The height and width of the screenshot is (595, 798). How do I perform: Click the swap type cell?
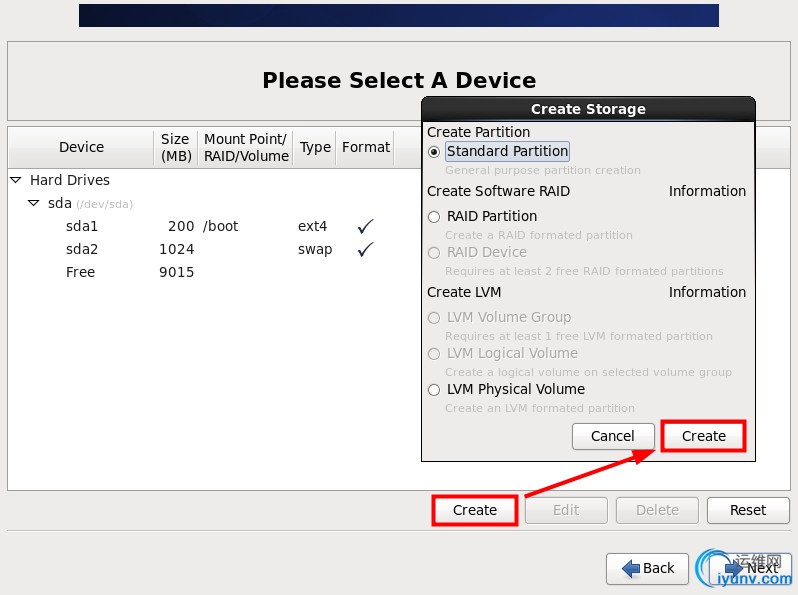315,250
